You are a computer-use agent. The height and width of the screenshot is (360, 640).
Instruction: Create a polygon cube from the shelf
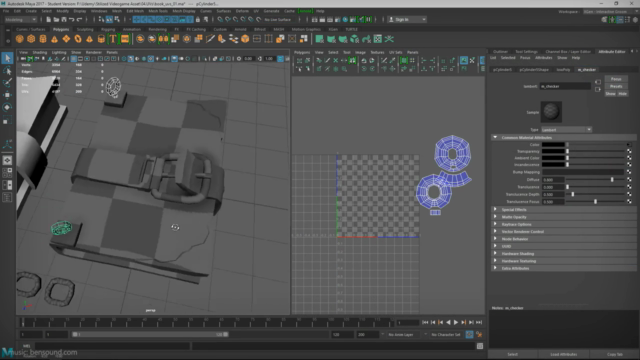[31, 39]
